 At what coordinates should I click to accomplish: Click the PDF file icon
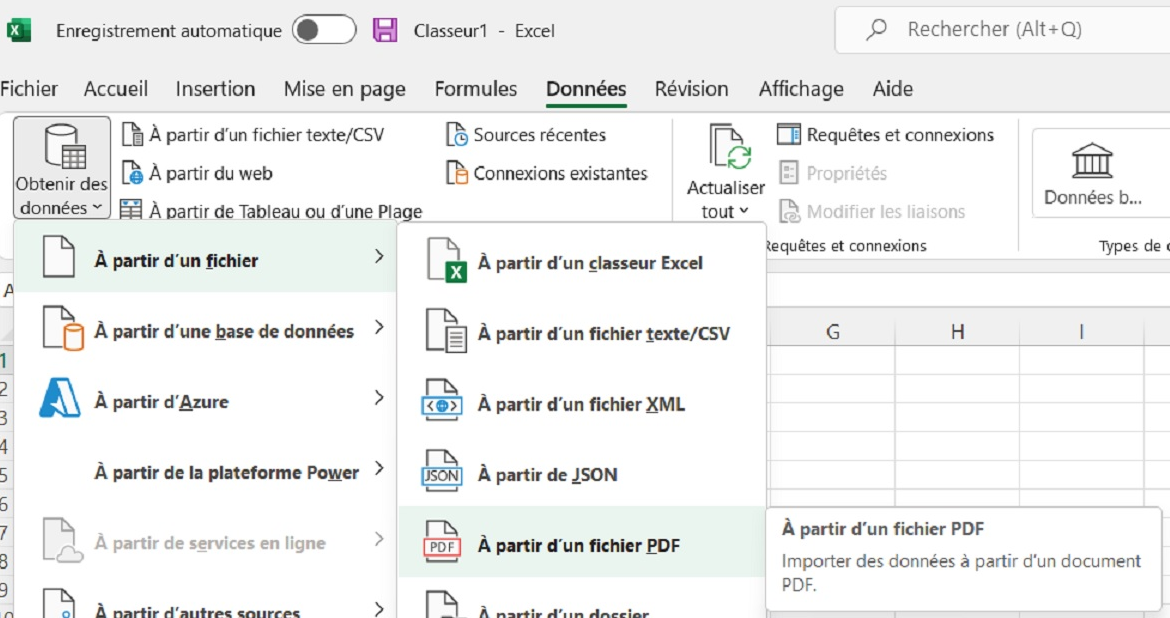(442, 542)
